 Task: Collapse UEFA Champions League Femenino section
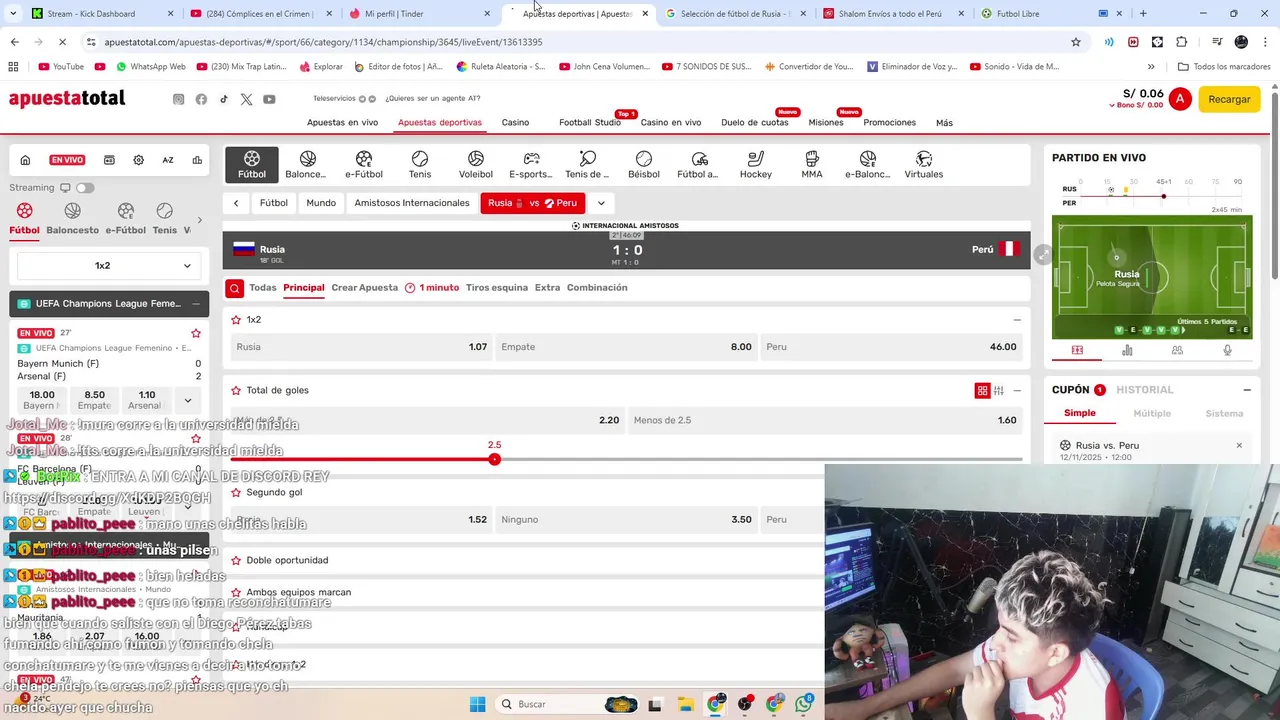click(x=196, y=304)
